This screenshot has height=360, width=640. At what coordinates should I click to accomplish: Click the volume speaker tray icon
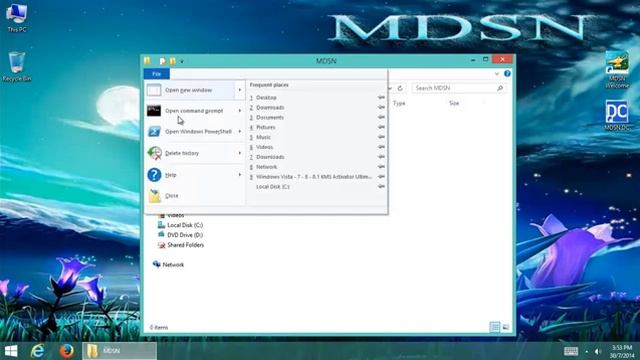[x=598, y=351]
